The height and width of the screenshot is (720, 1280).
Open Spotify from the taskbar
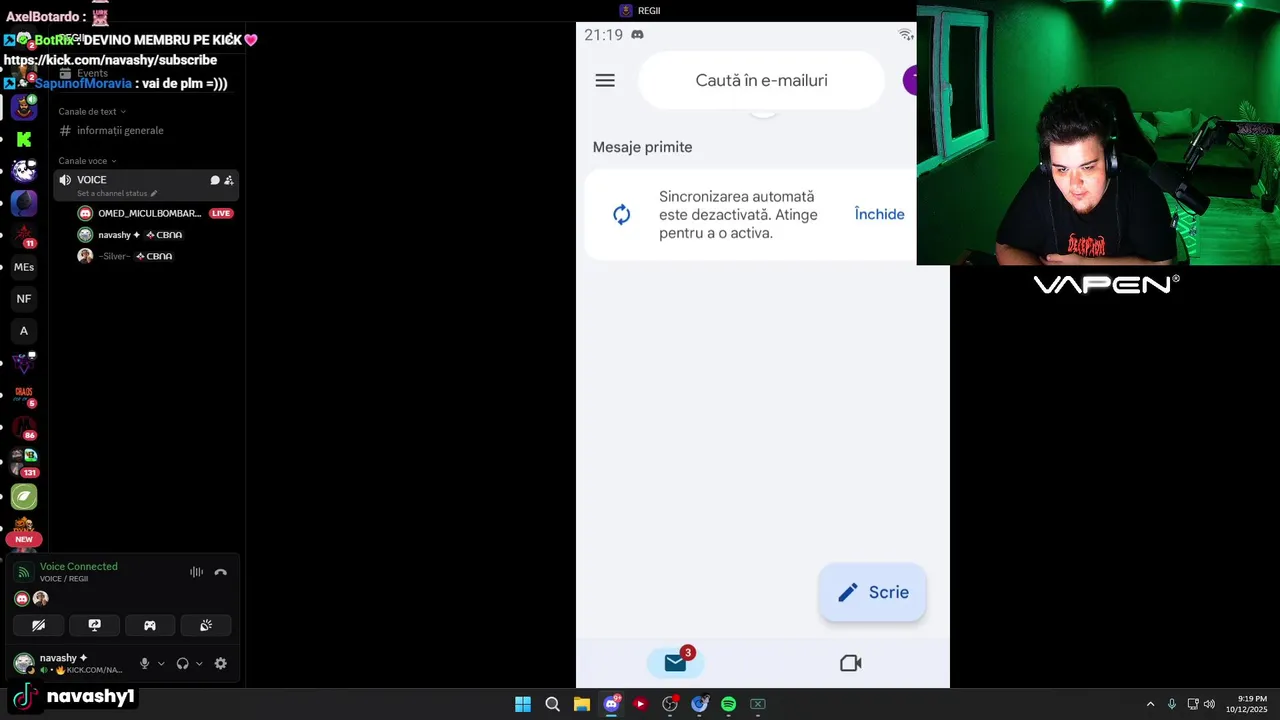(729, 704)
